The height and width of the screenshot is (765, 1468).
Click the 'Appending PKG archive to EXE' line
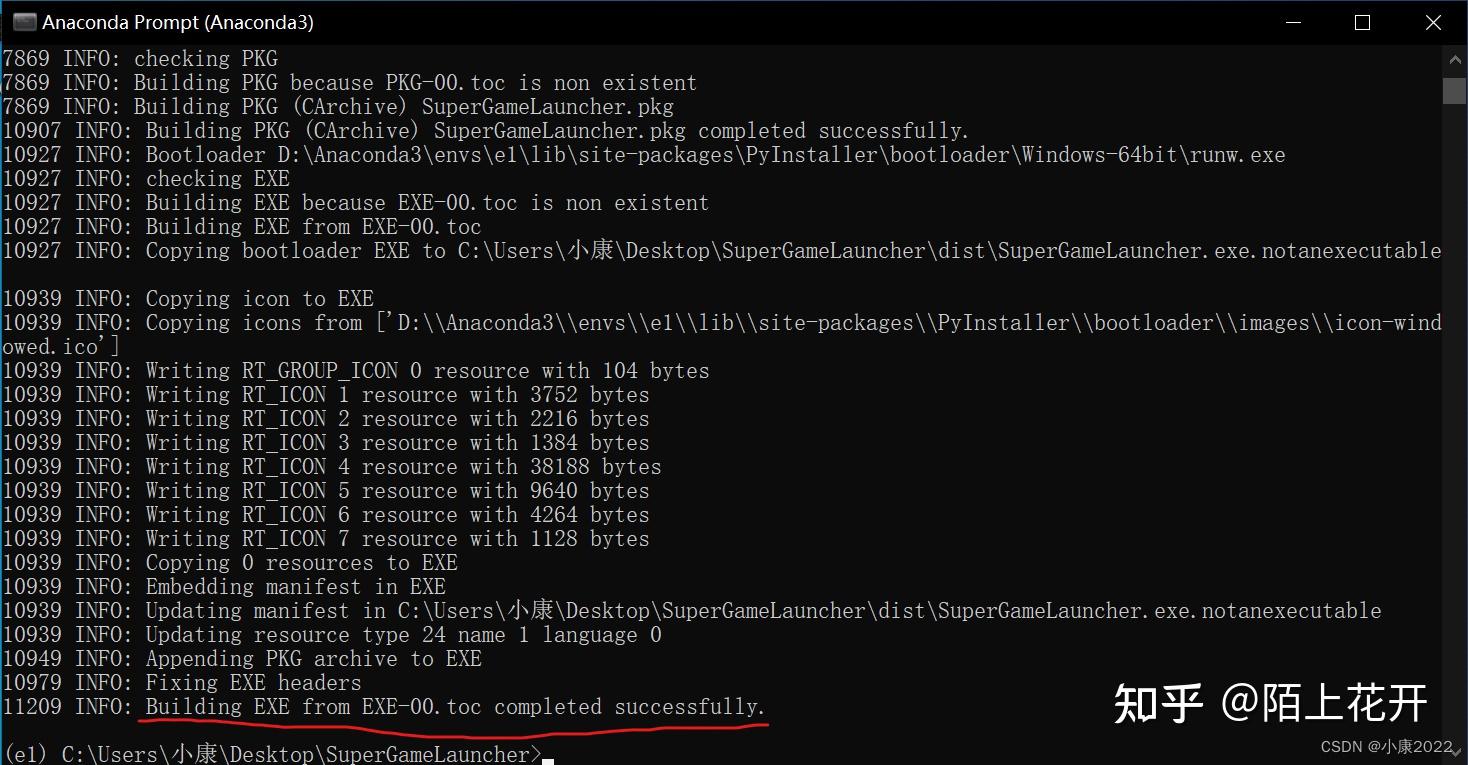pos(242,659)
